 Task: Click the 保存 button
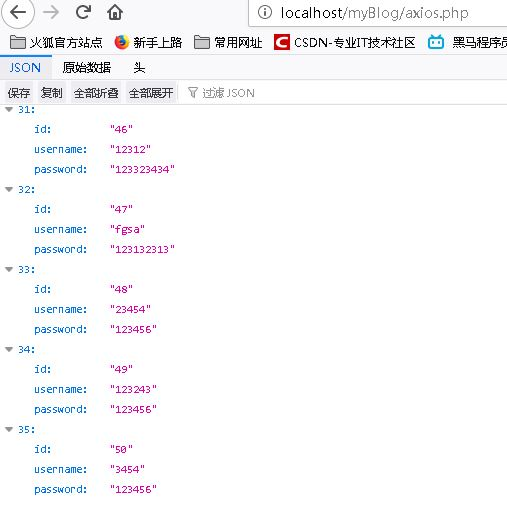pos(19,93)
